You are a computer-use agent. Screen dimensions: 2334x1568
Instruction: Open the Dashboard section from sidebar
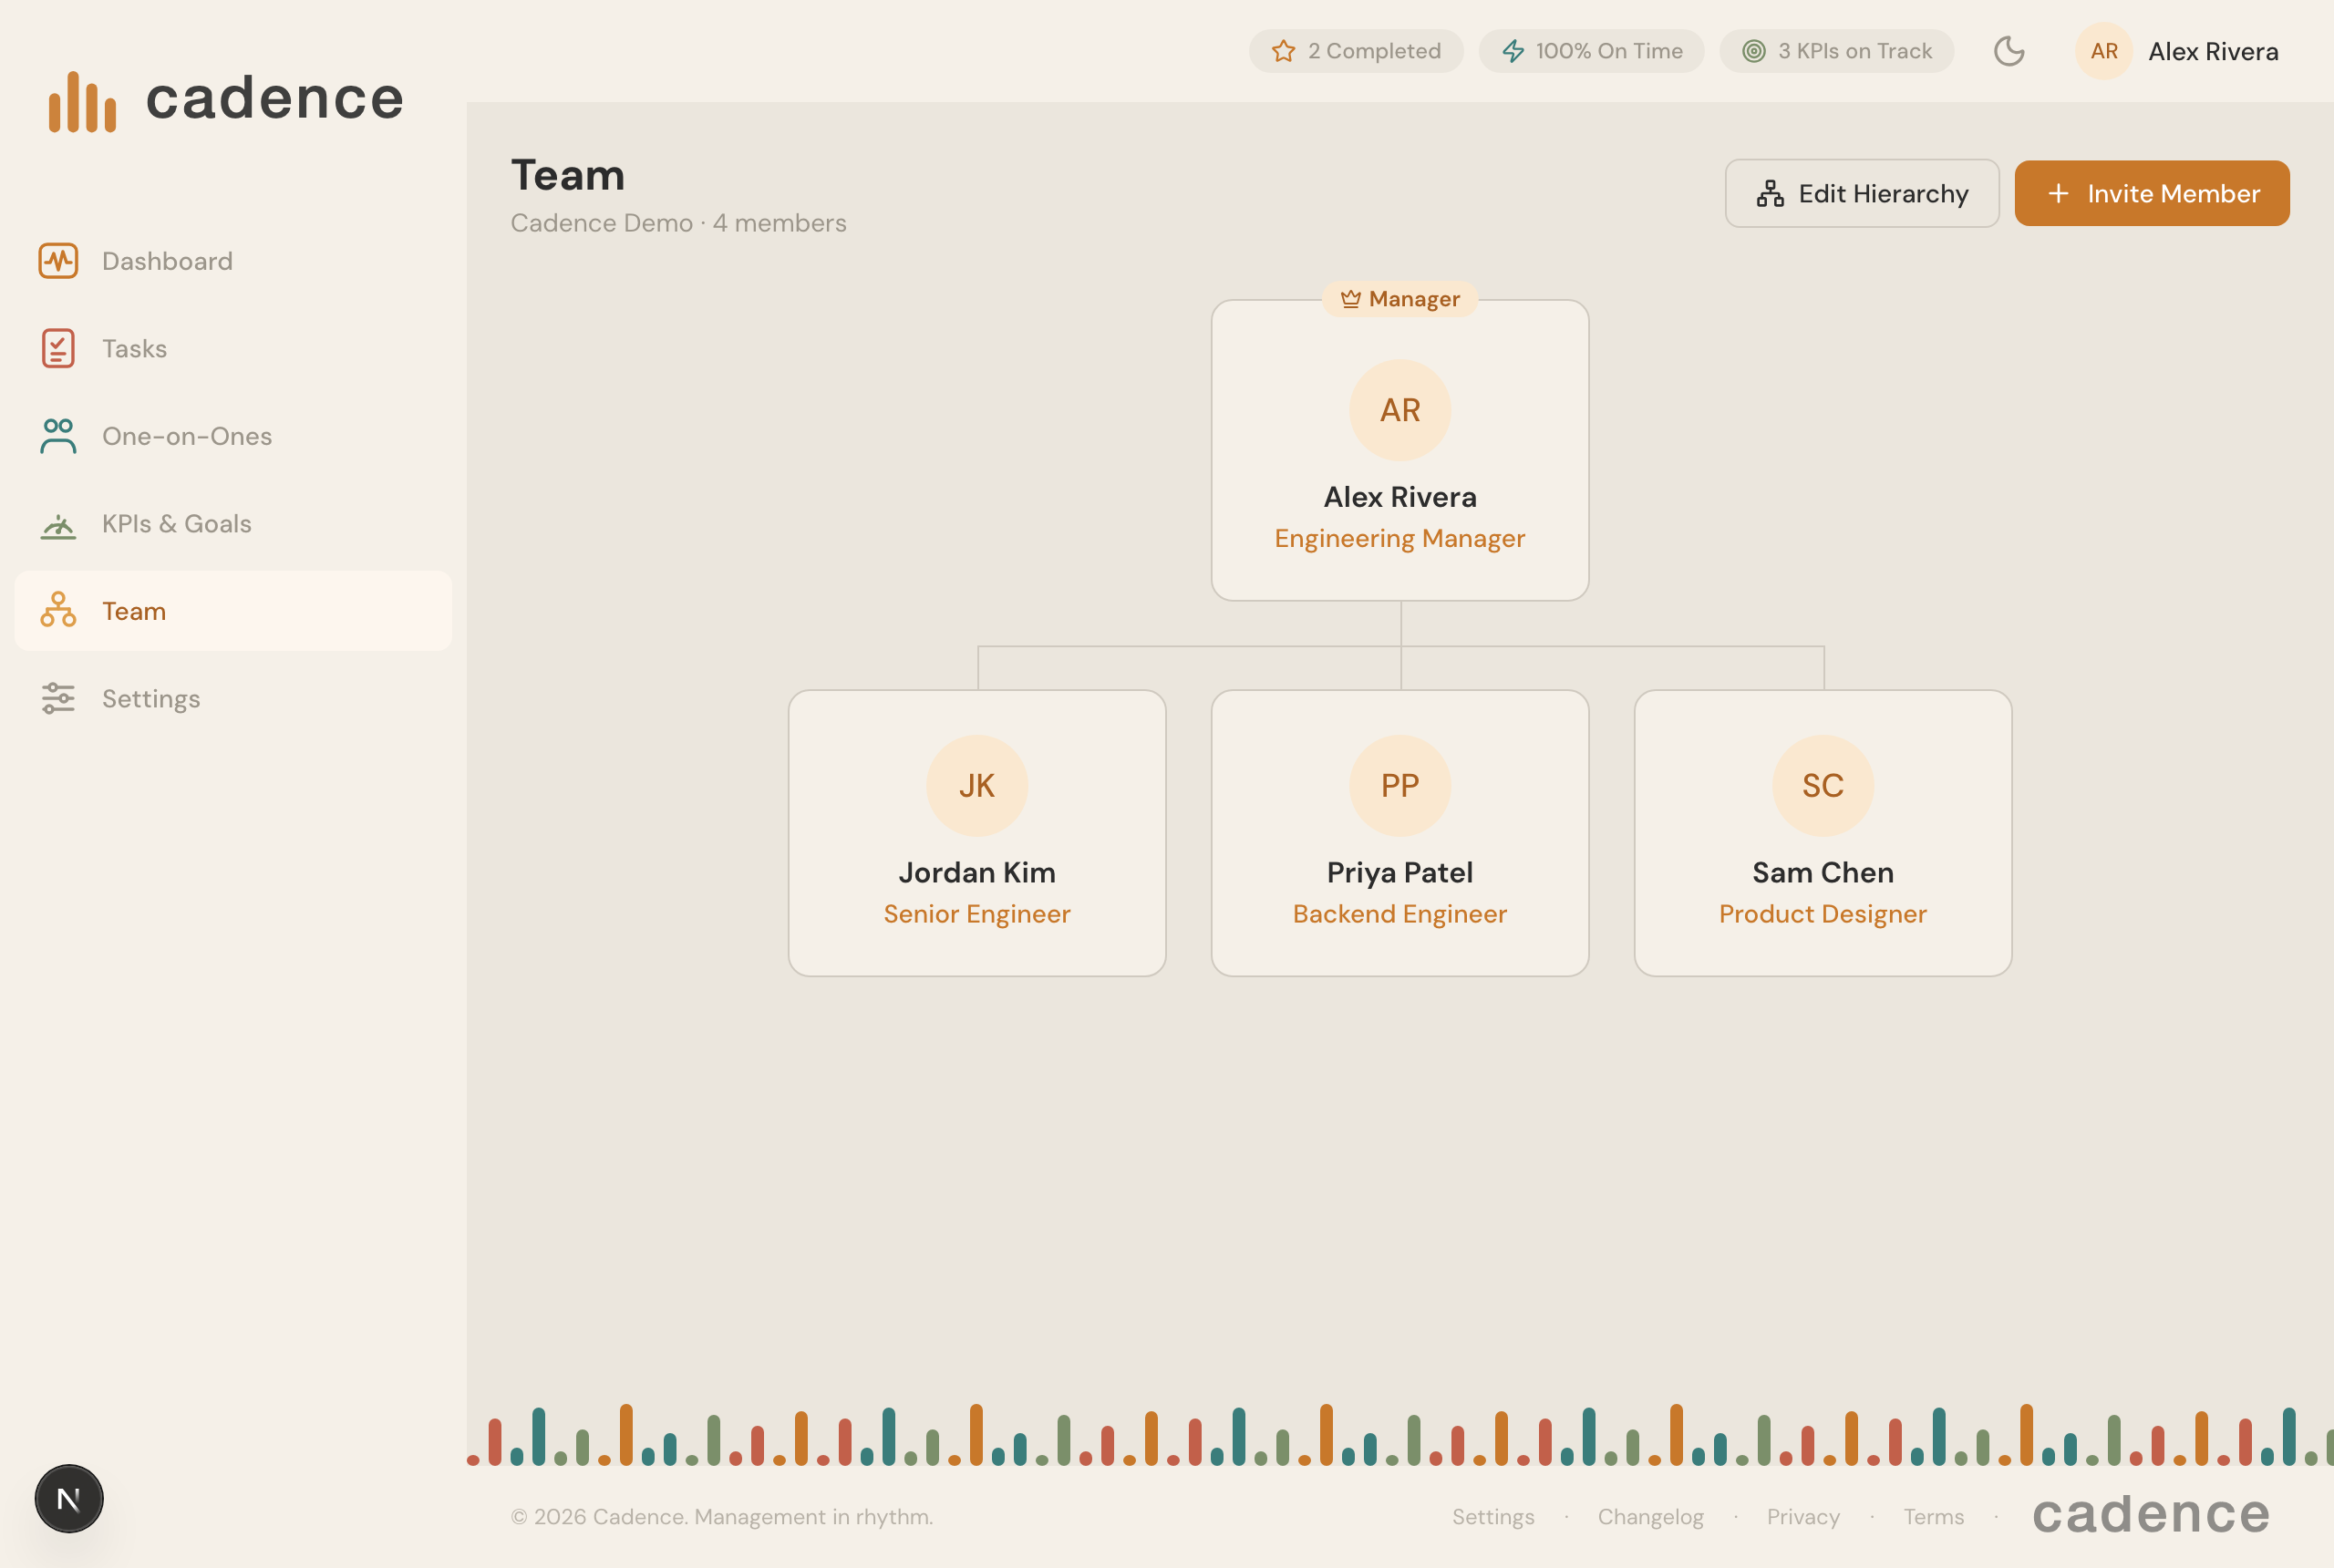click(x=165, y=261)
